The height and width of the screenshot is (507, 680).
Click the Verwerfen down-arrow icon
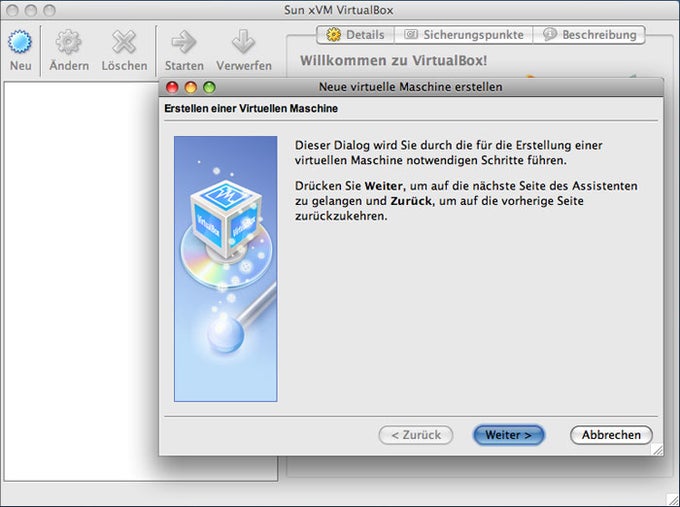tap(243, 42)
